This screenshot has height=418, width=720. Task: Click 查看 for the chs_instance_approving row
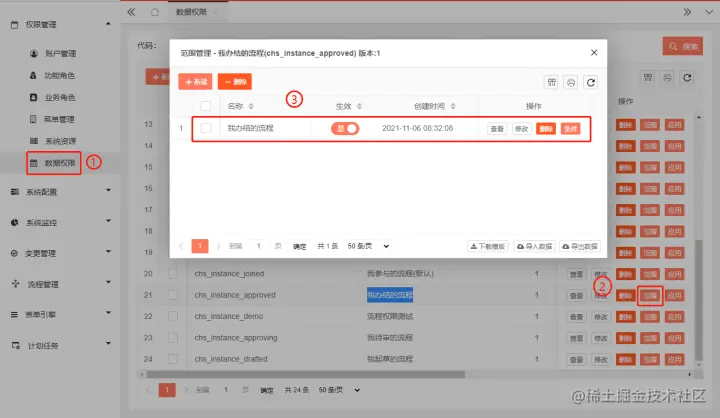coord(576,339)
